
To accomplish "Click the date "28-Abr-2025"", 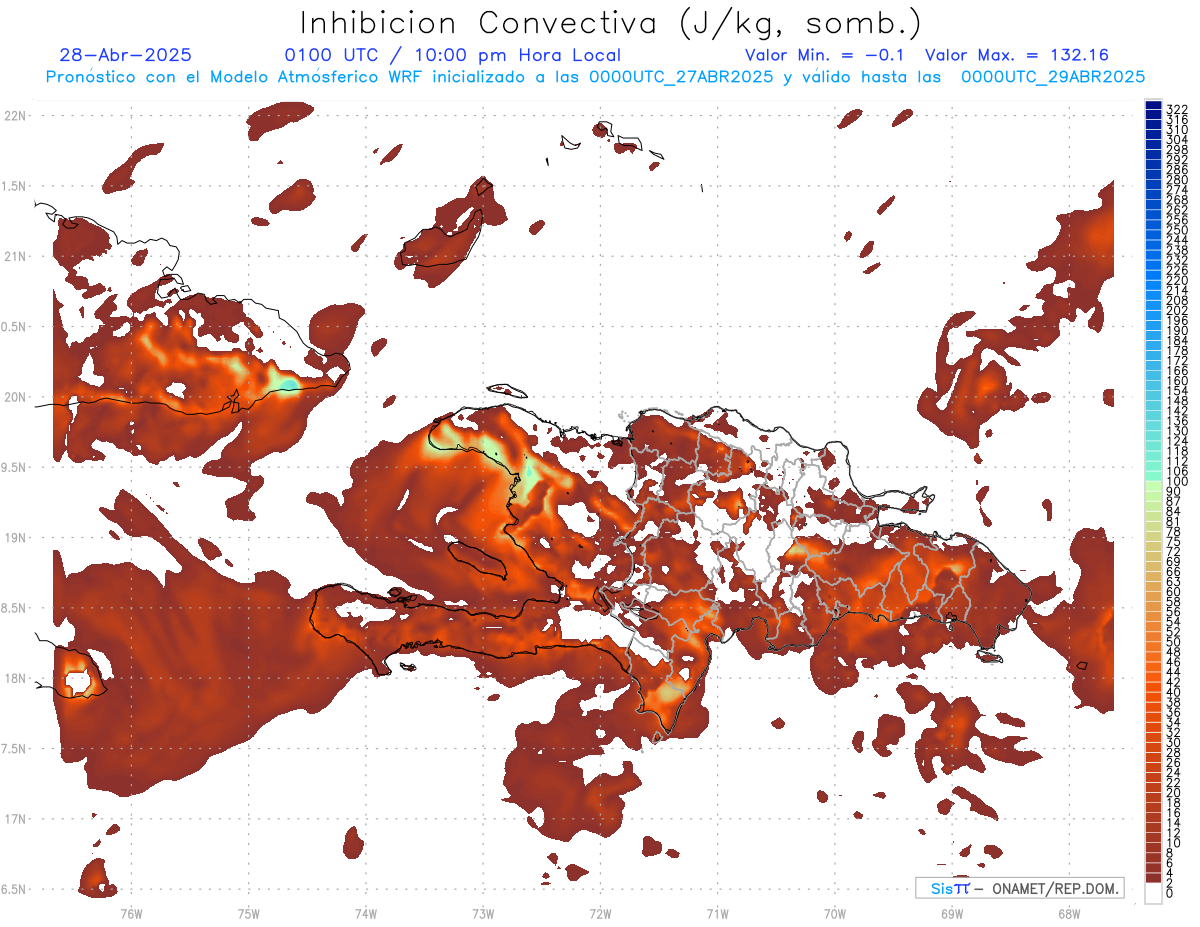I will click(x=126, y=56).
